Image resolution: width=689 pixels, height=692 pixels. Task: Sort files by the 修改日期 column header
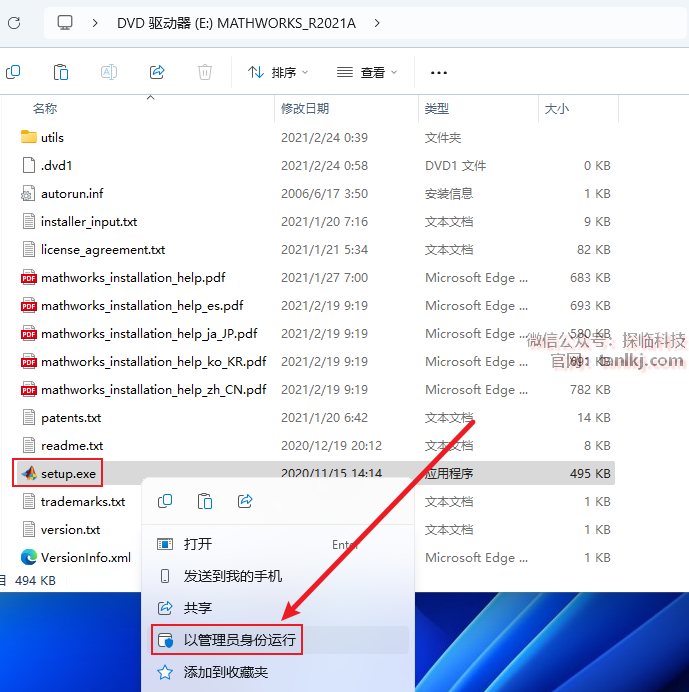305,108
